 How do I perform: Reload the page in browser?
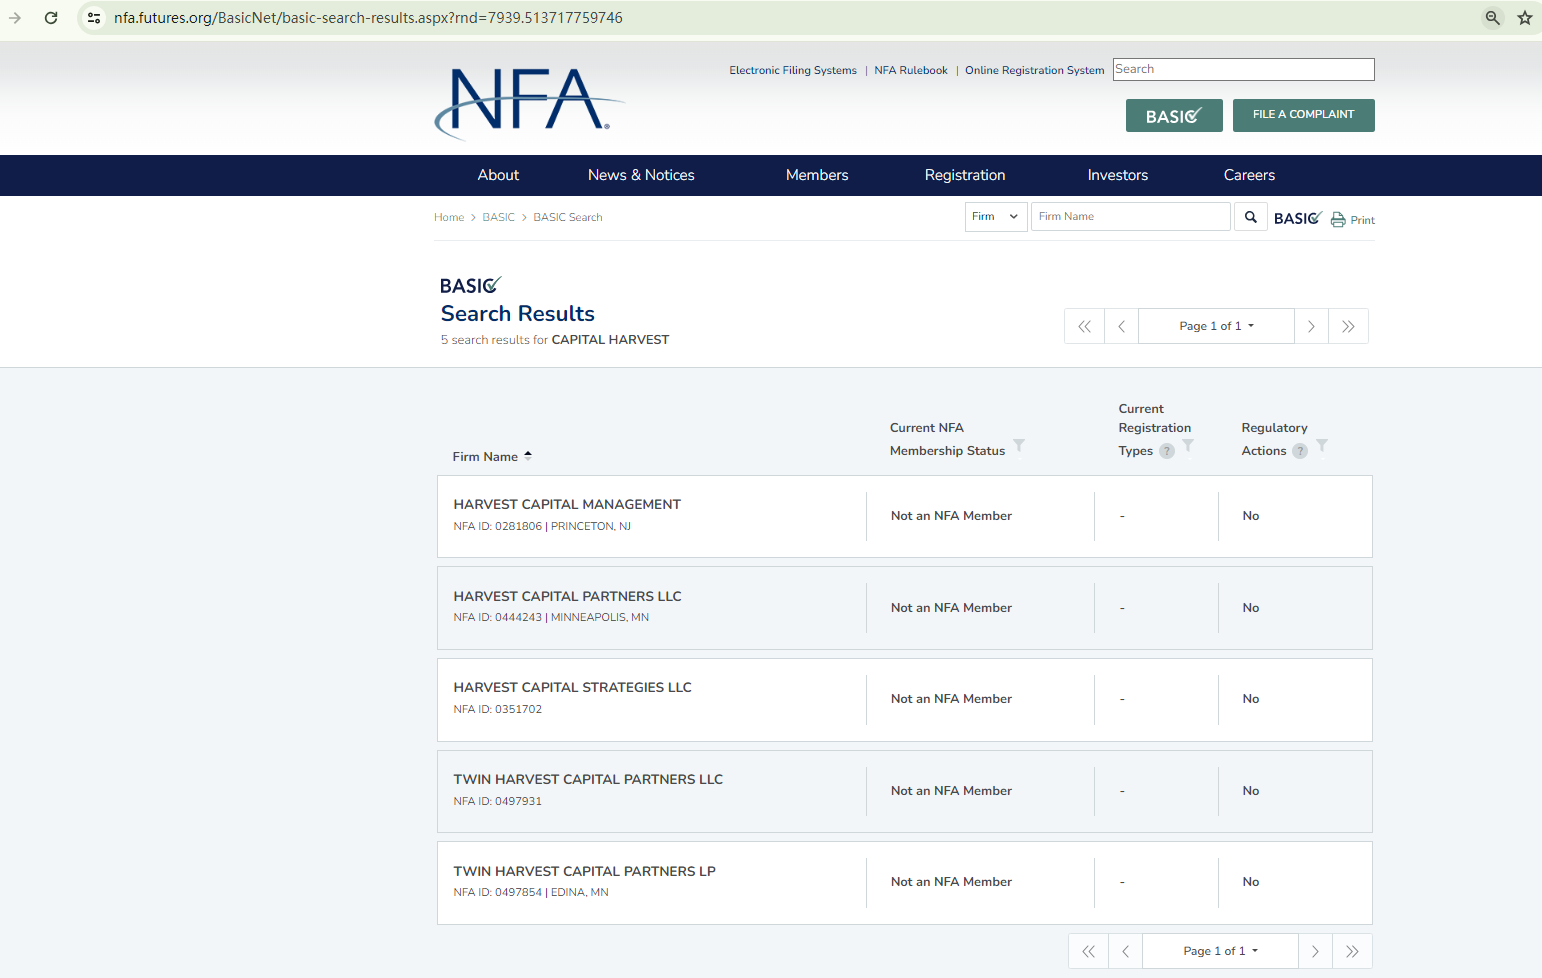tap(51, 18)
